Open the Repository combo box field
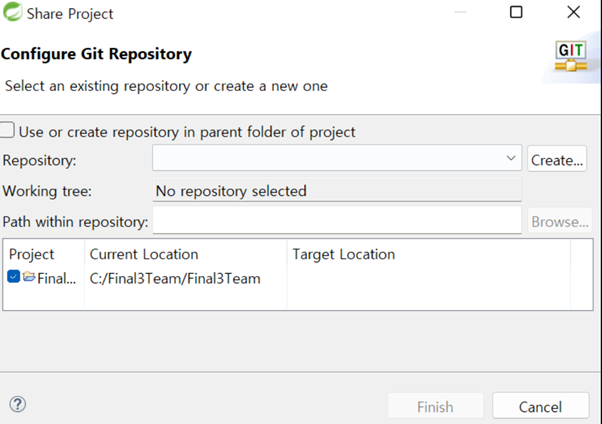 click(x=337, y=158)
